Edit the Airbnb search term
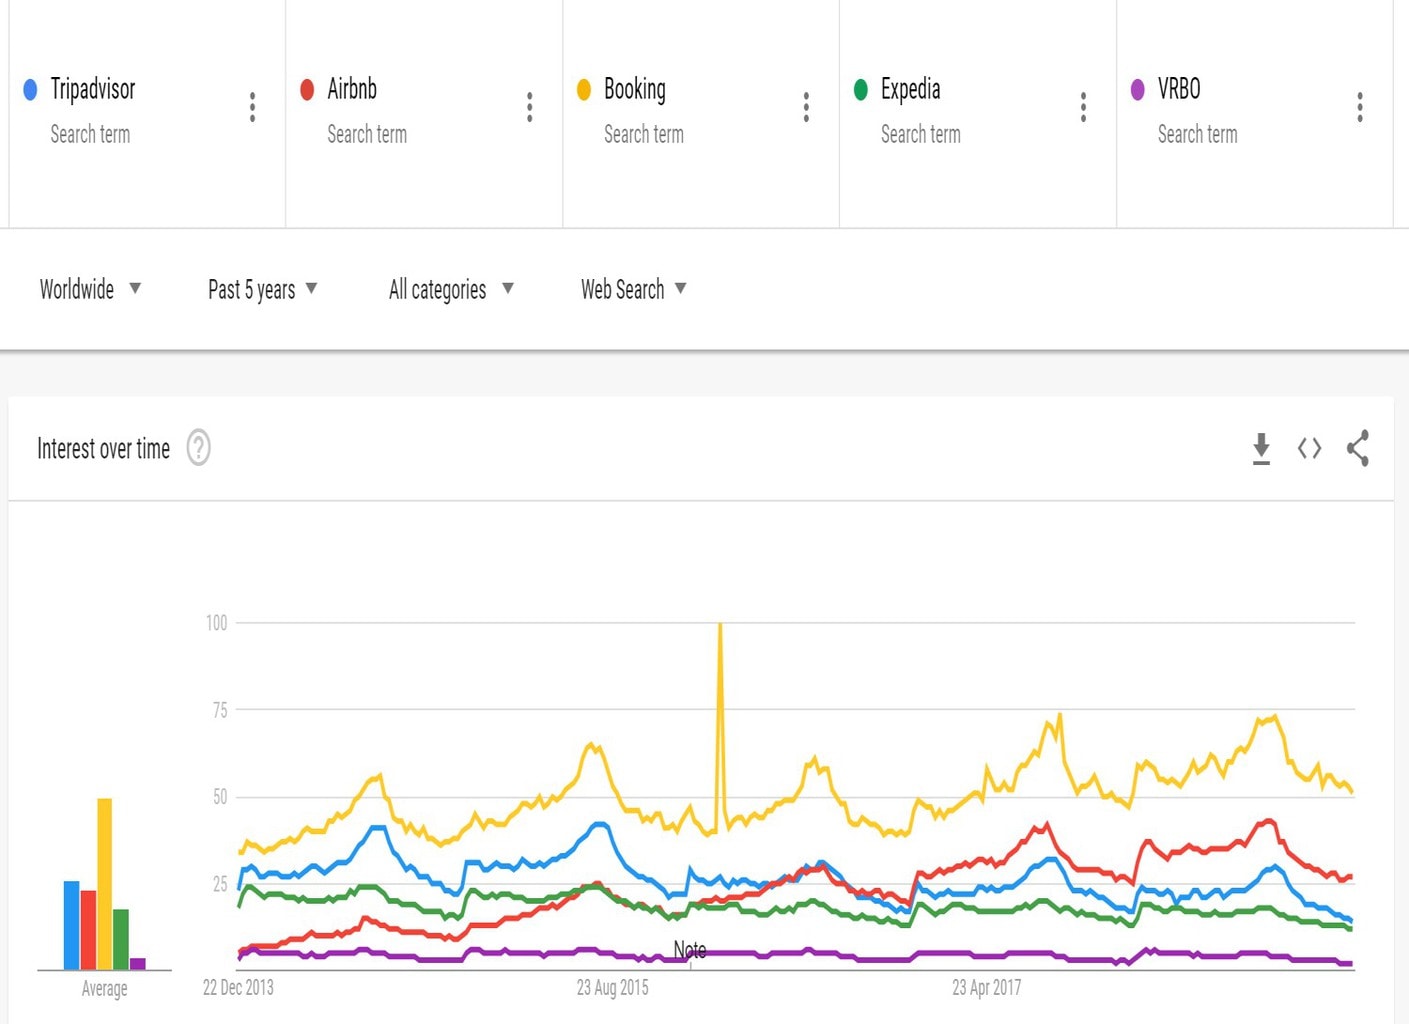Screen dimensions: 1409x1024 click(x=352, y=89)
